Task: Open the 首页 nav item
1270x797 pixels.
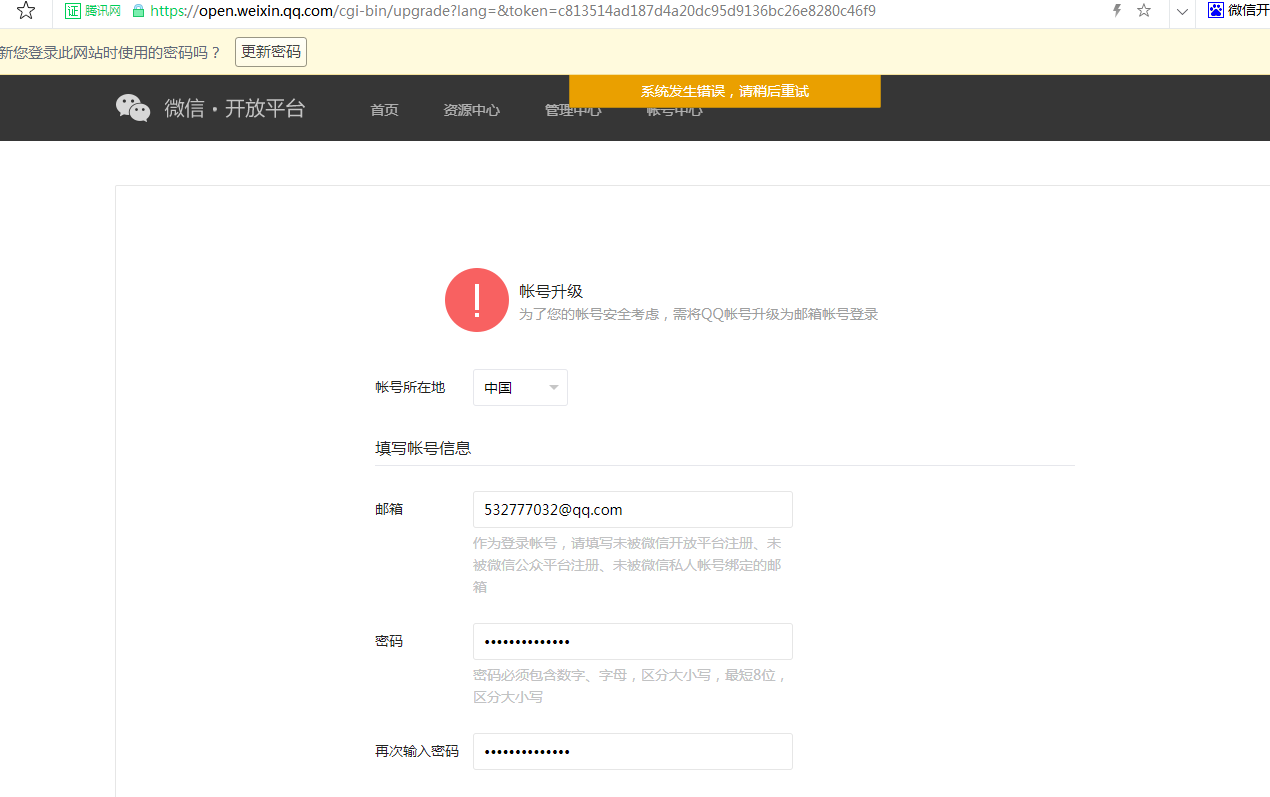Action: tap(384, 110)
